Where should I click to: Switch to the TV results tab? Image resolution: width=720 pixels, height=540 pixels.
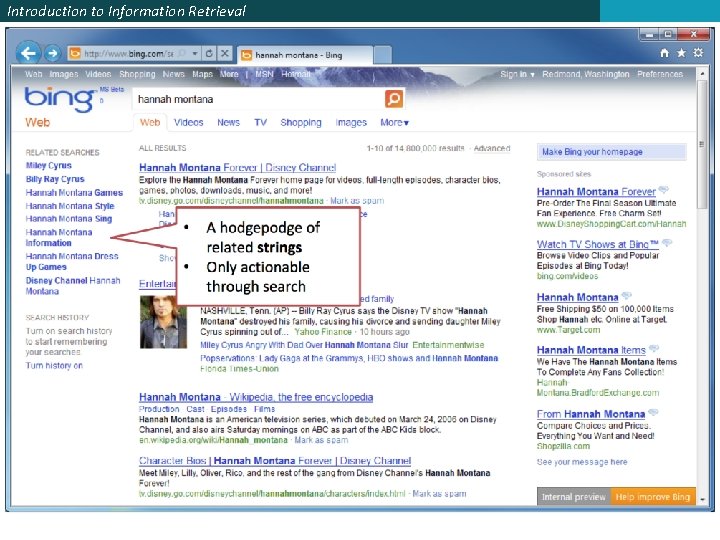(260, 123)
